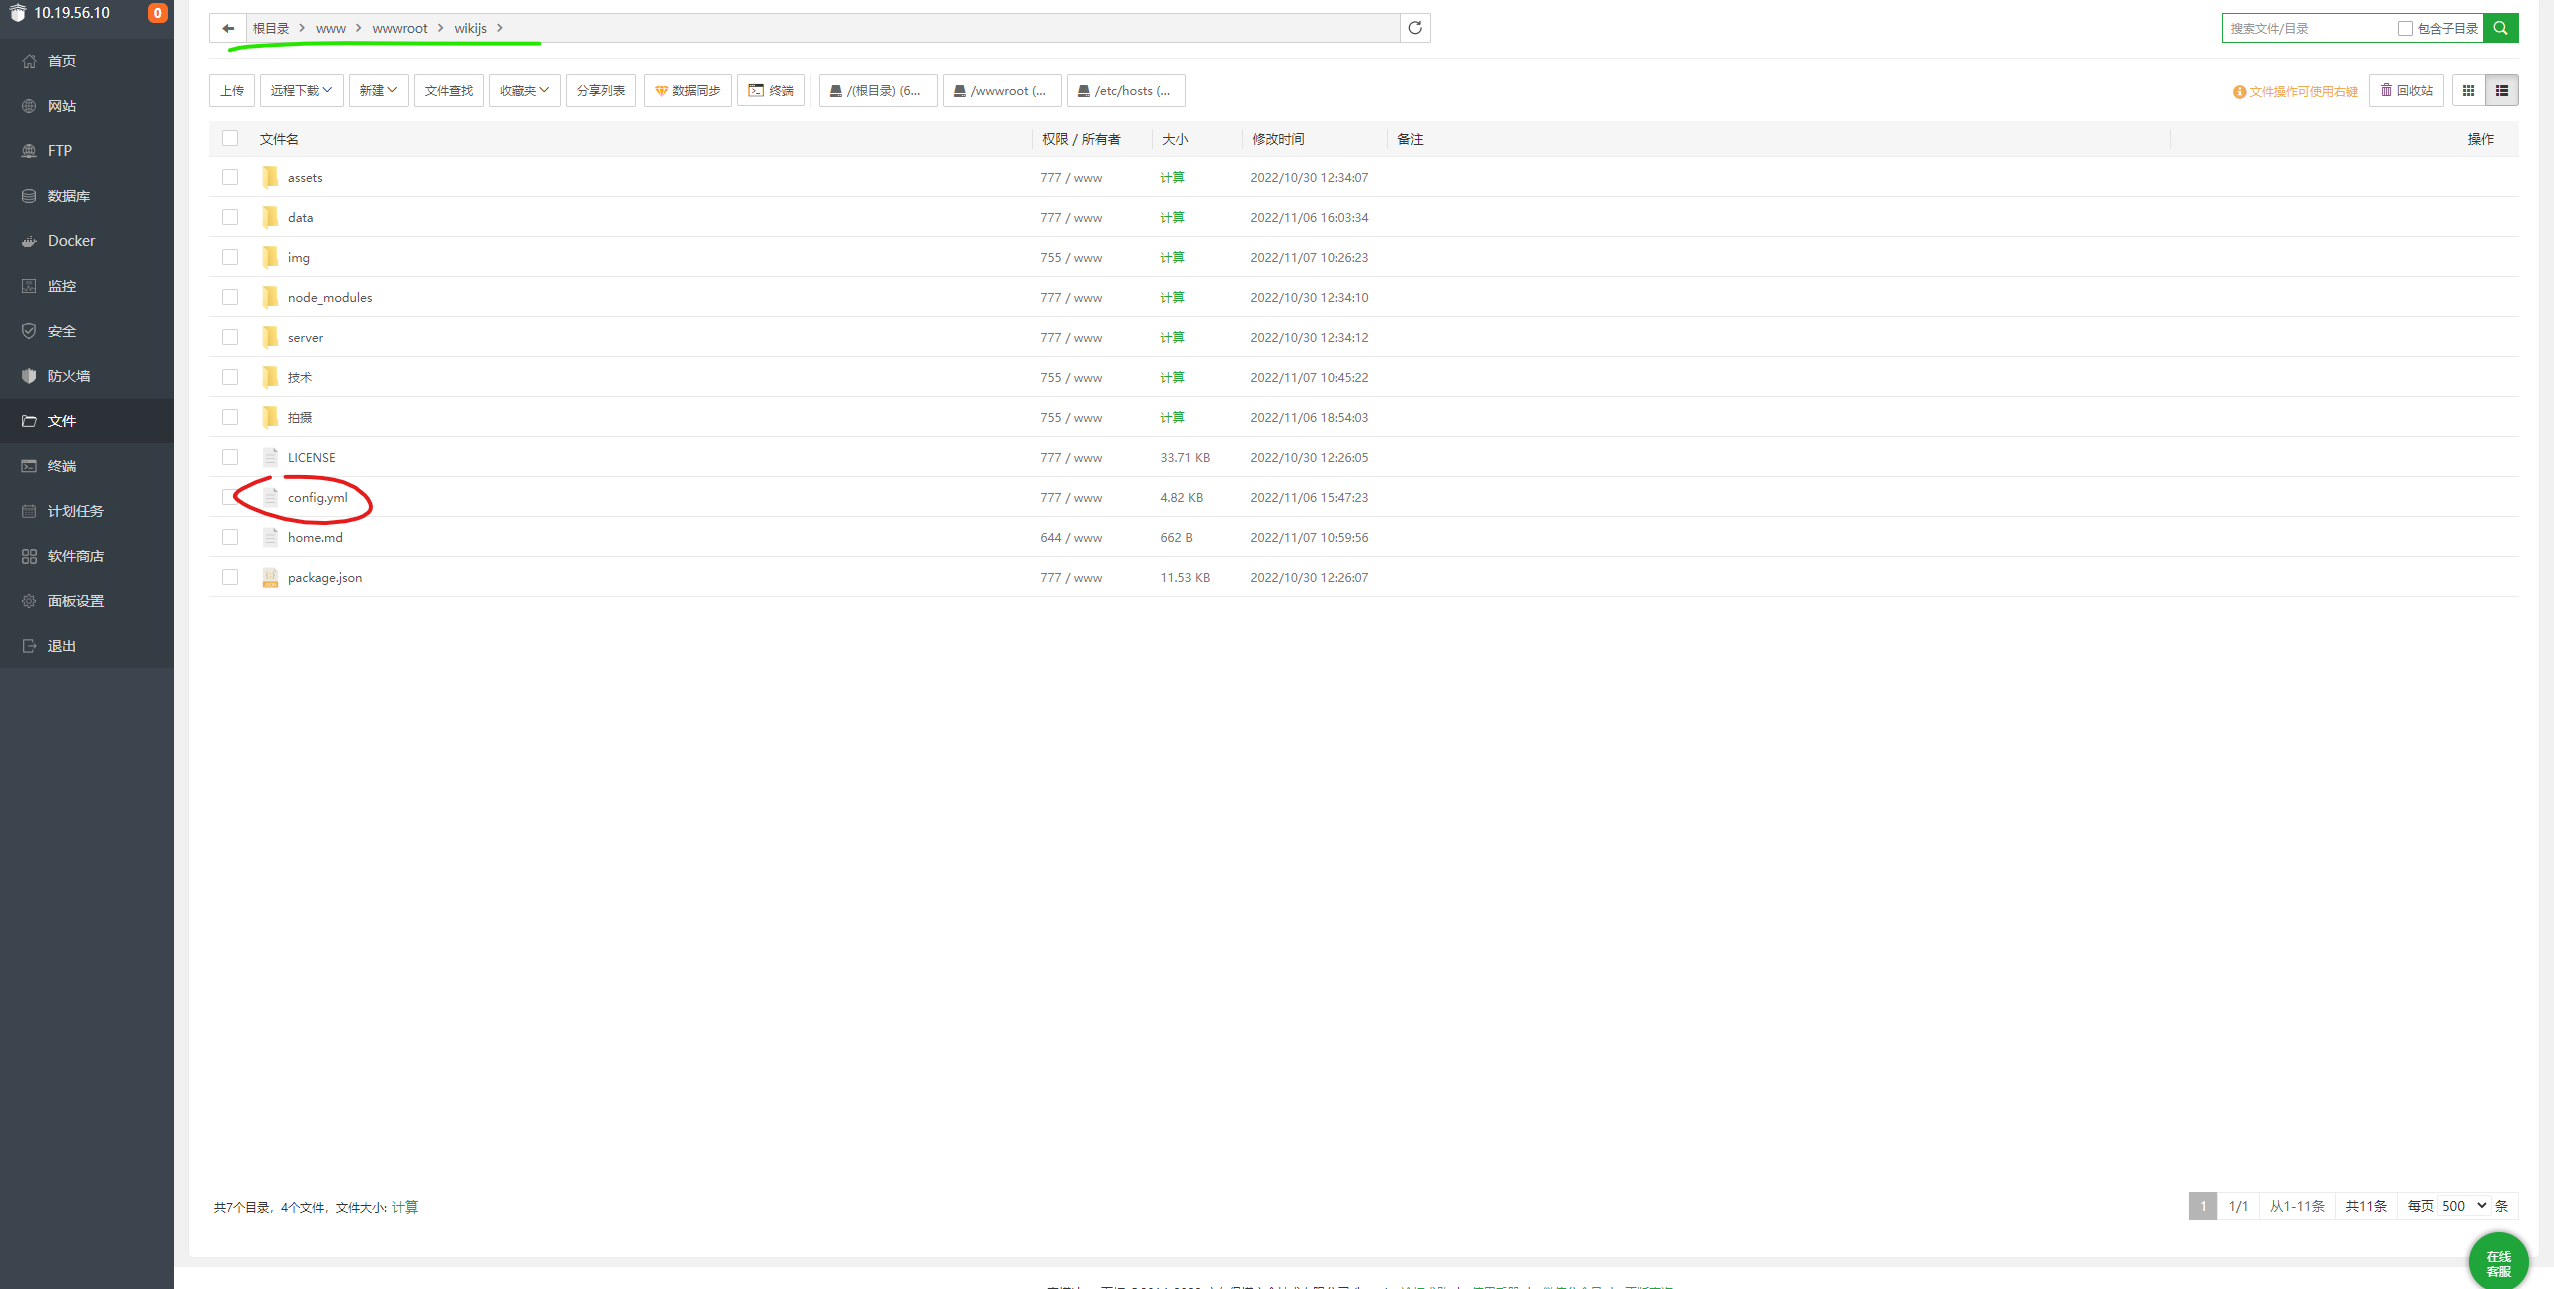
Task: Expand the New (新建) dropdown
Action: (378, 91)
